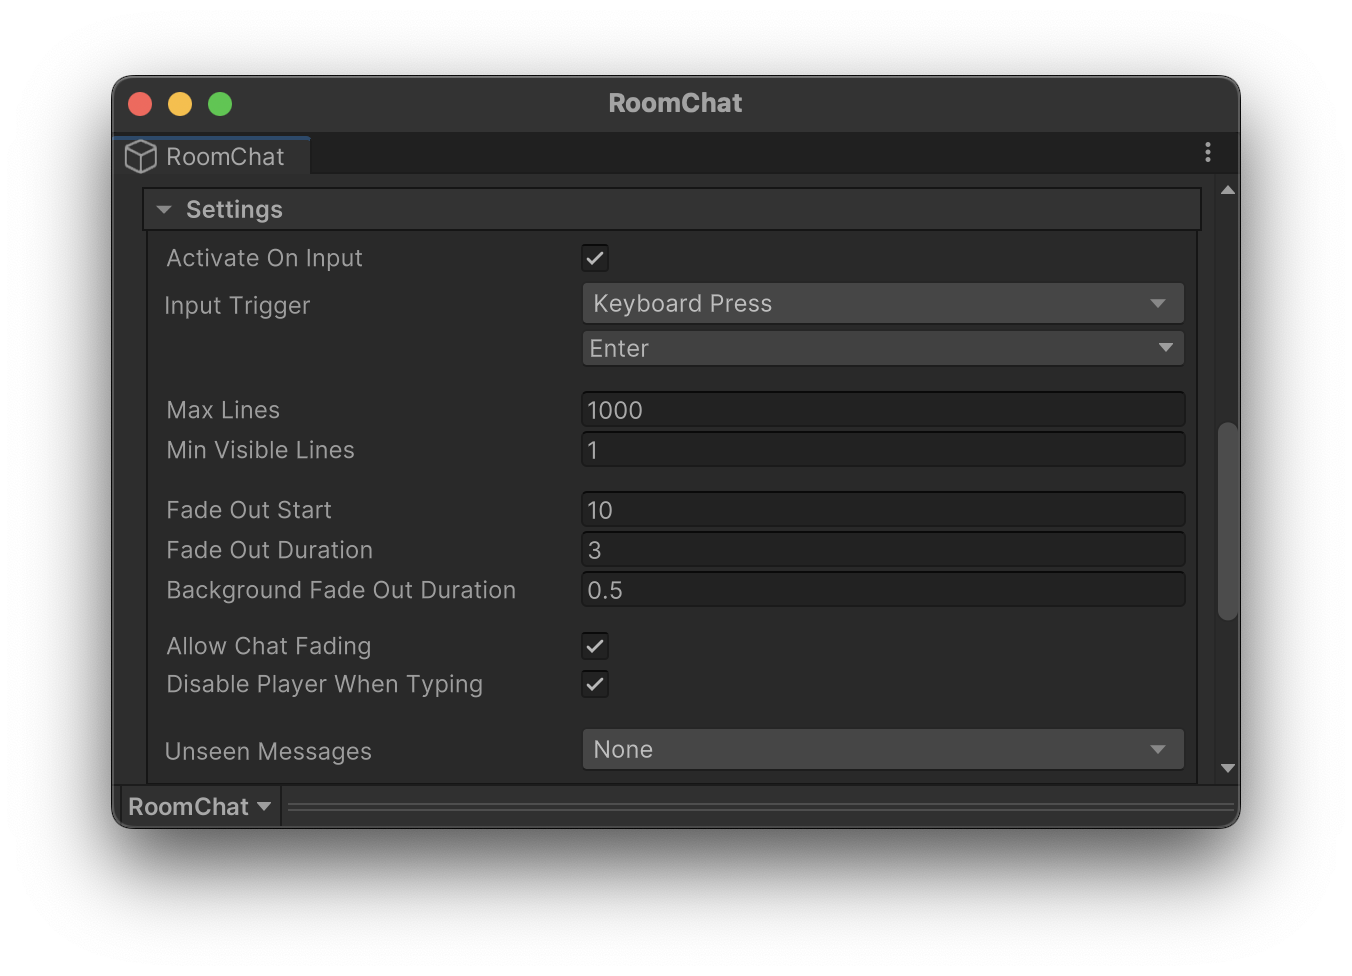Open the RoomChat bottom bar dropdown
The image size is (1352, 976).
[x=200, y=806]
